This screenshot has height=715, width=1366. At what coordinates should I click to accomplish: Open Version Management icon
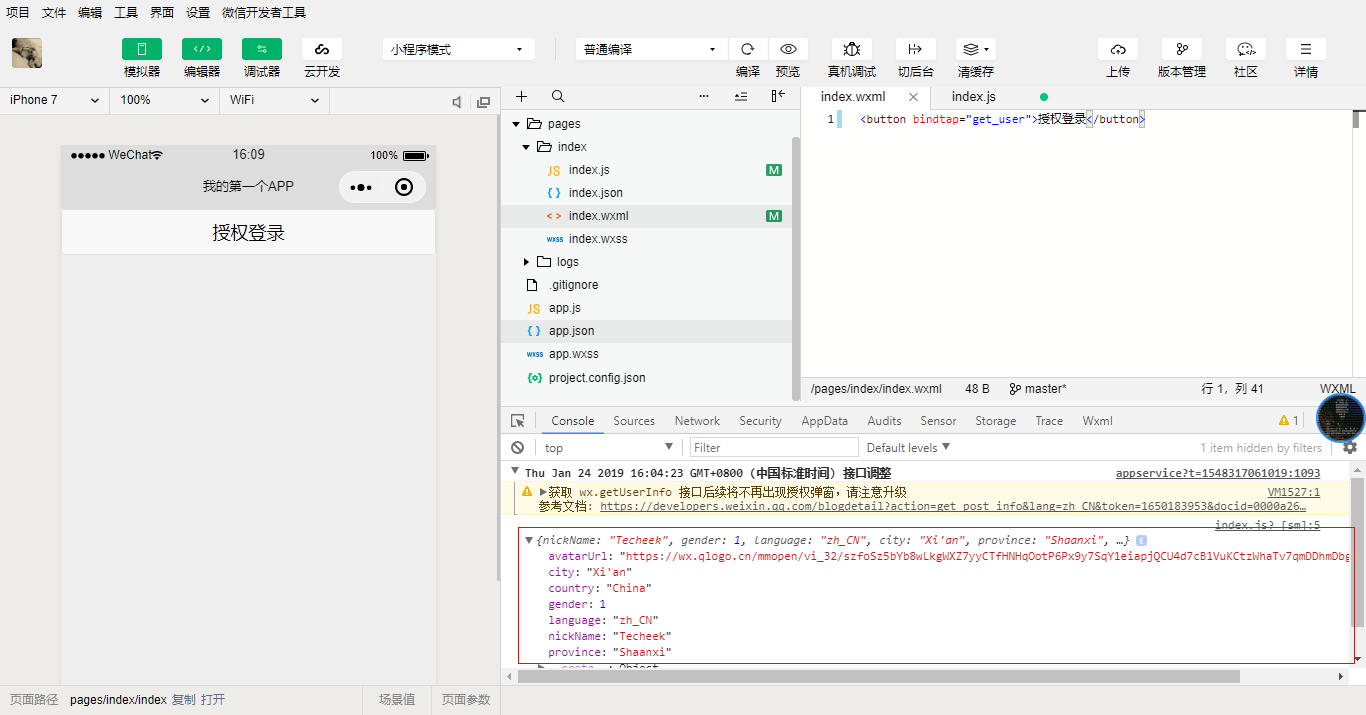point(1181,49)
